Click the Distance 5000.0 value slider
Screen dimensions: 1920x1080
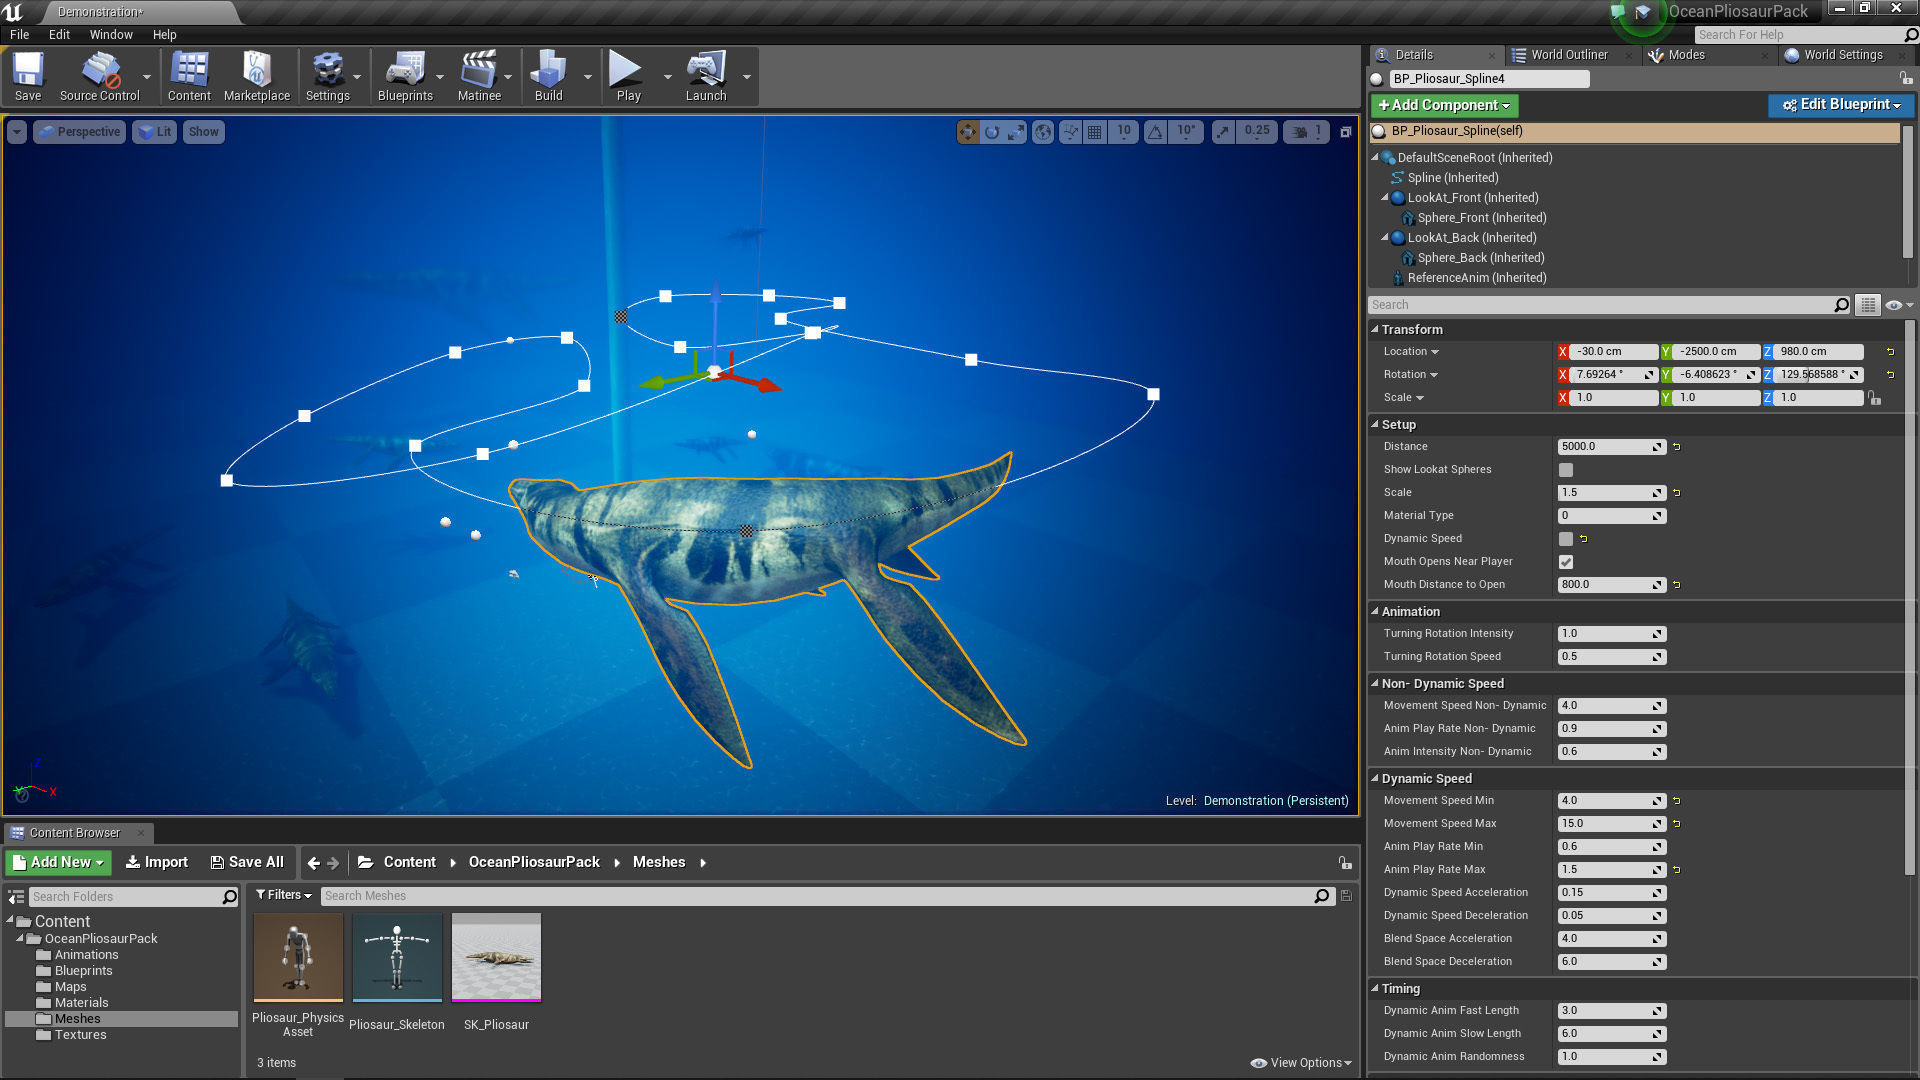[x=1611, y=447]
